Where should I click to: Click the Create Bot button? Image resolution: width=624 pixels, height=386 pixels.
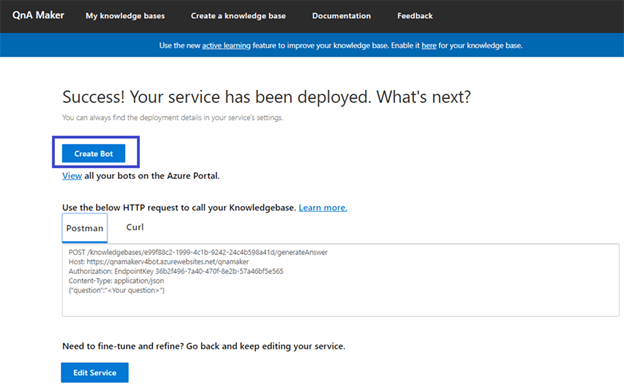(x=94, y=153)
